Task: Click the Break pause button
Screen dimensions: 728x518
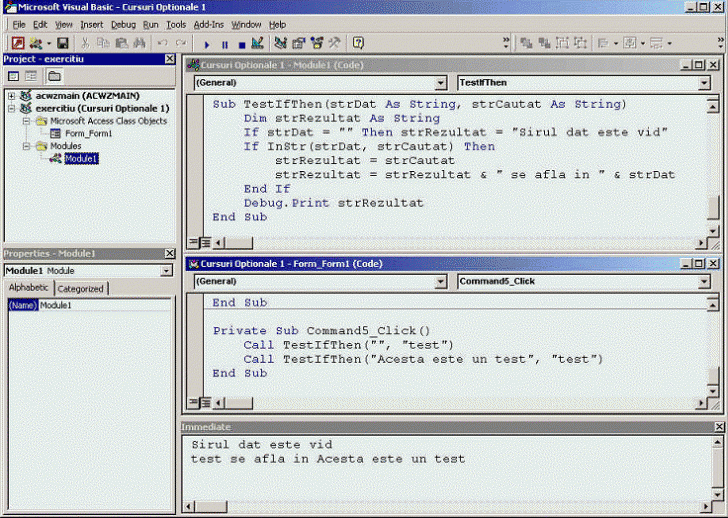Action: coord(225,45)
